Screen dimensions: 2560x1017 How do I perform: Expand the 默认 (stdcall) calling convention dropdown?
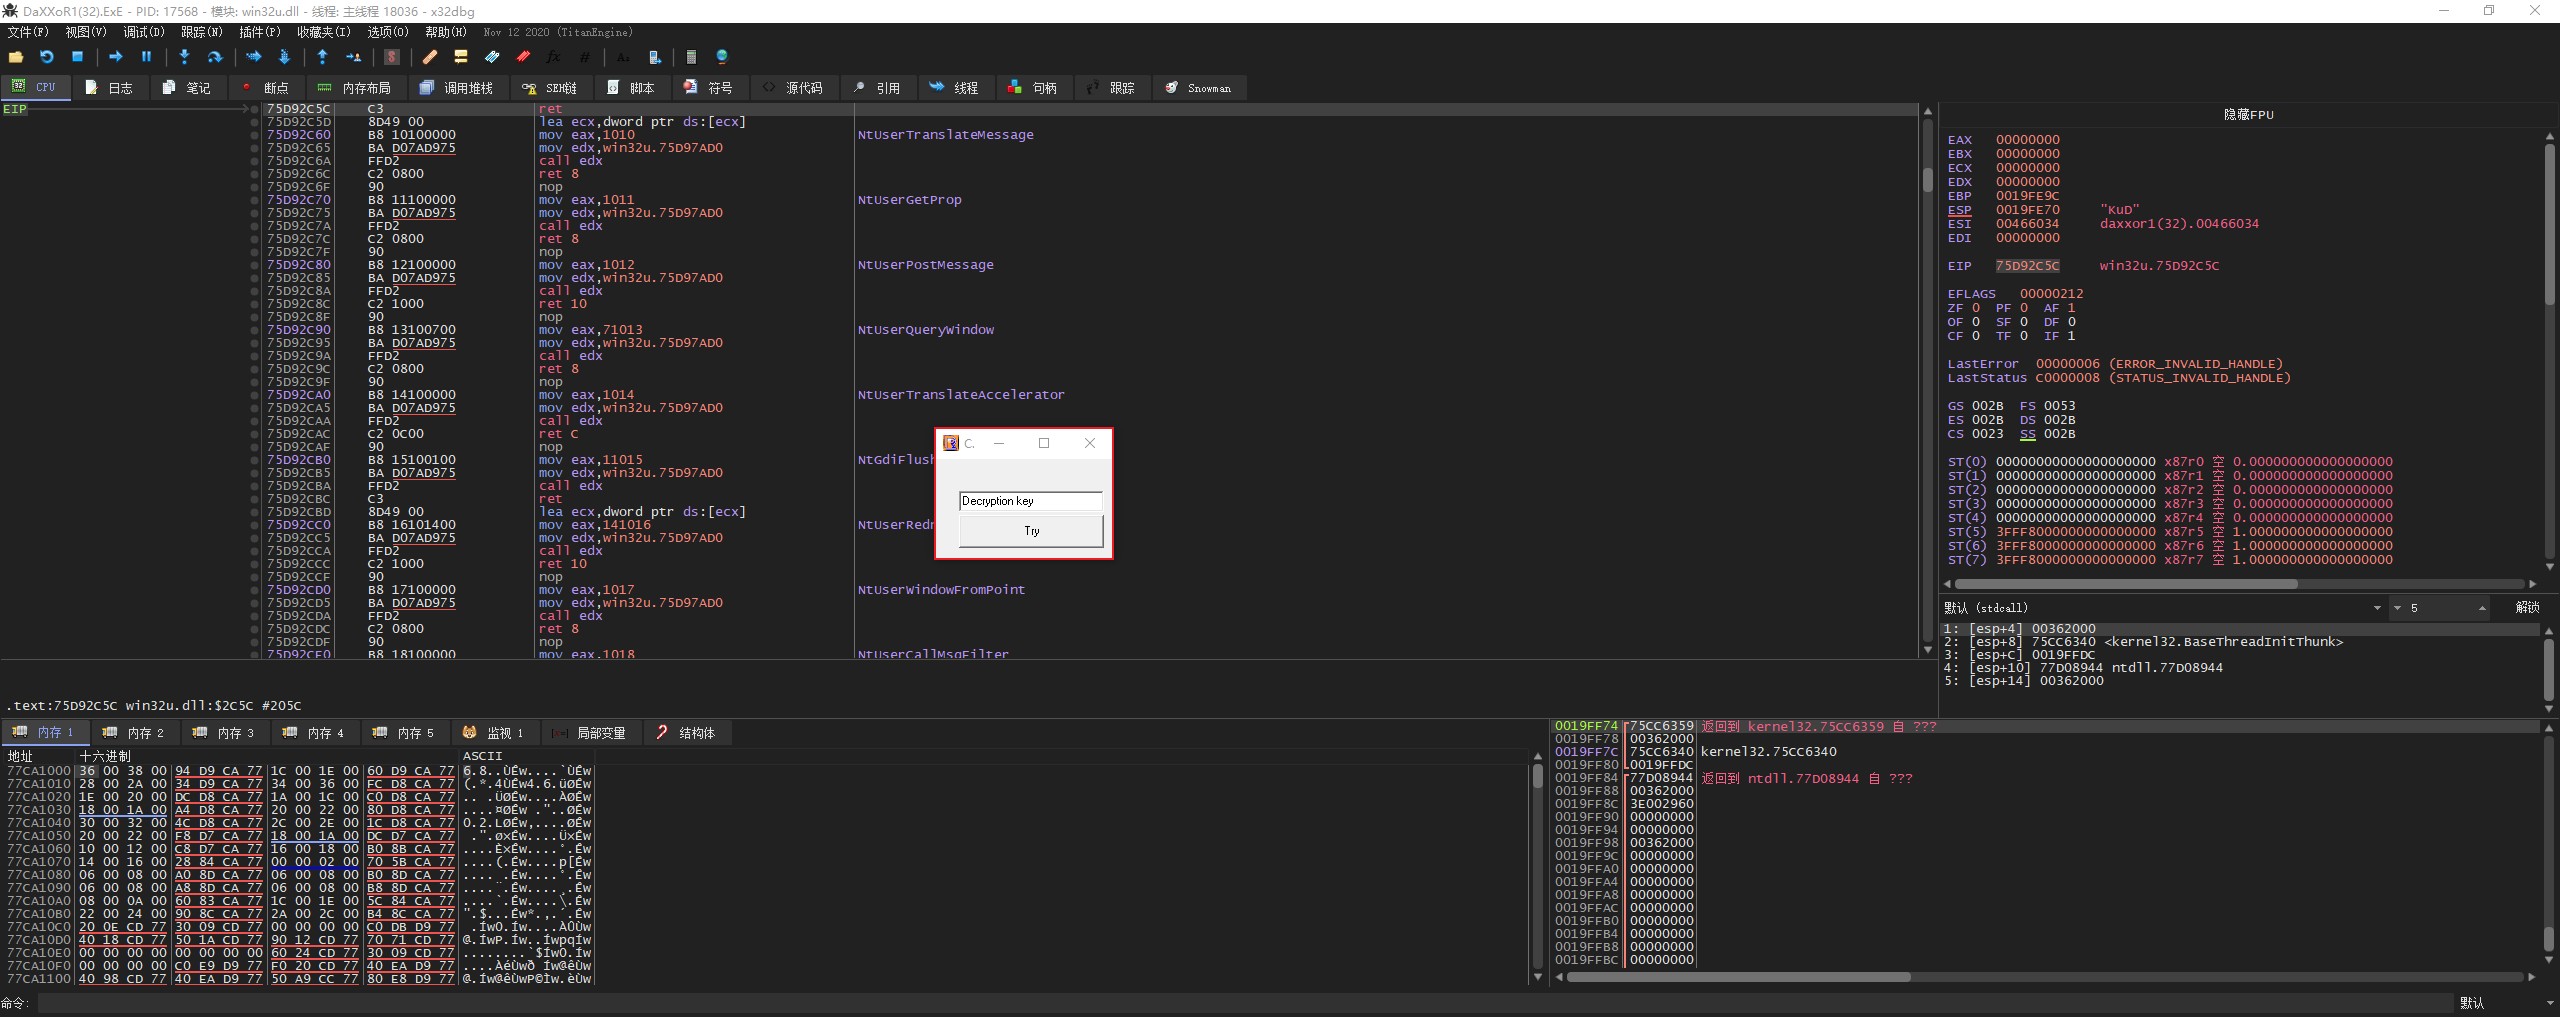tap(2377, 608)
